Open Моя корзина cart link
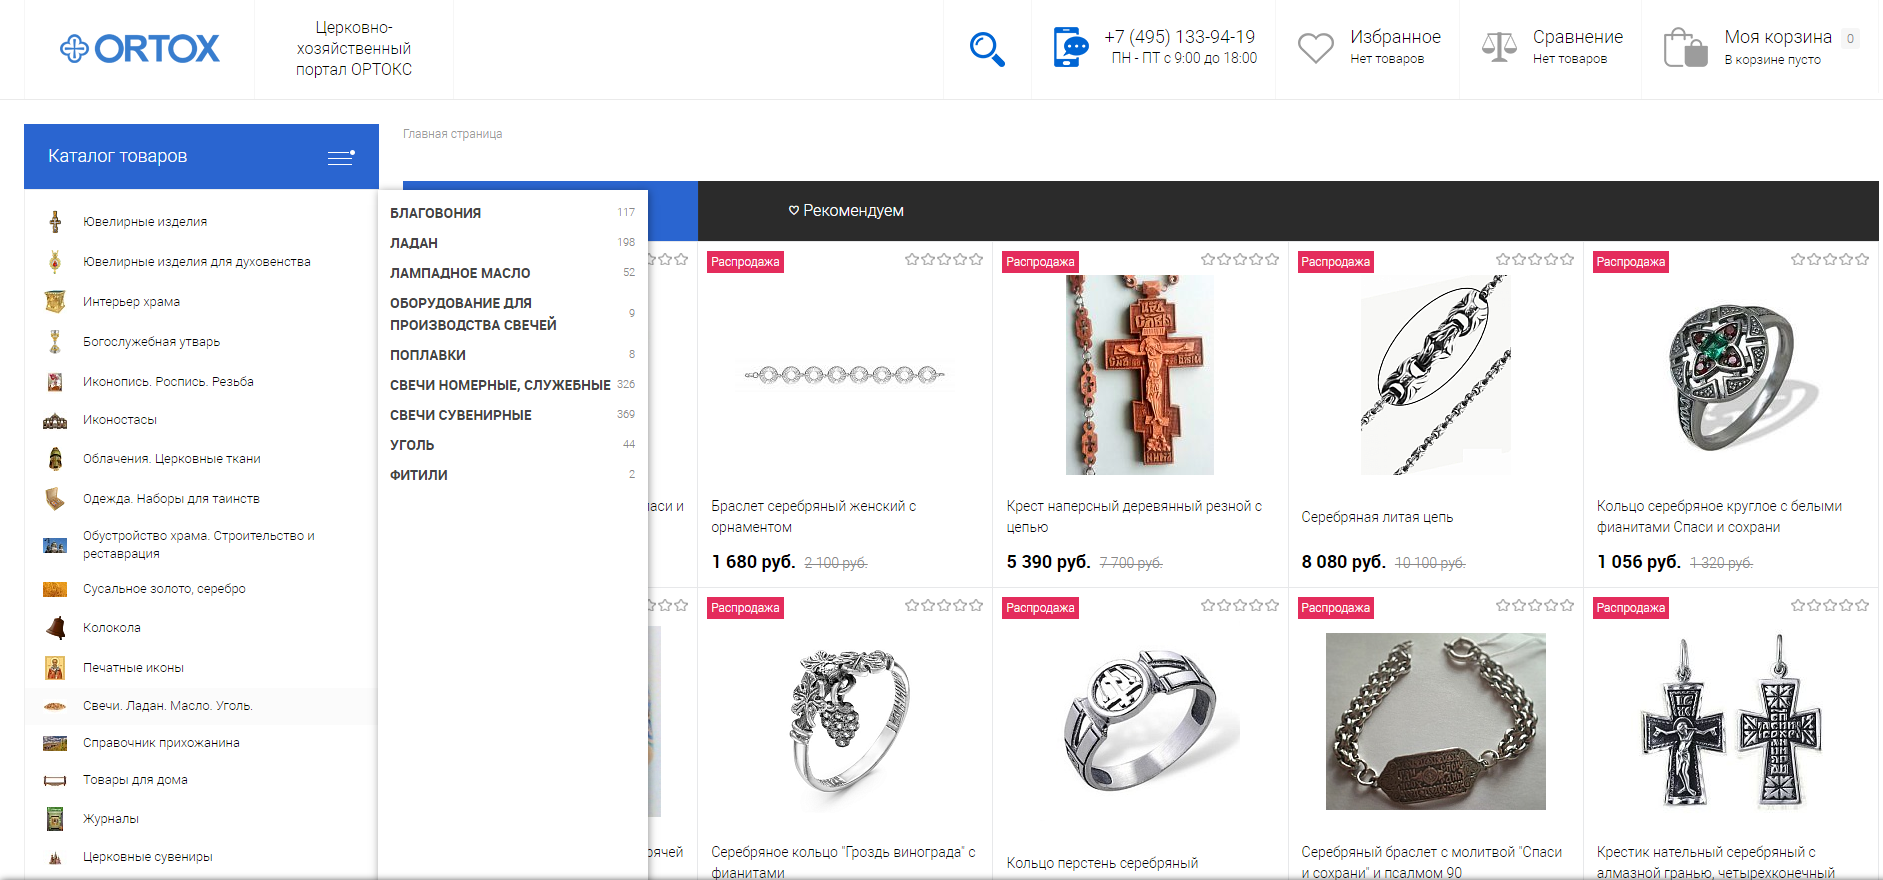This screenshot has height=880, width=1883. (x=1778, y=37)
